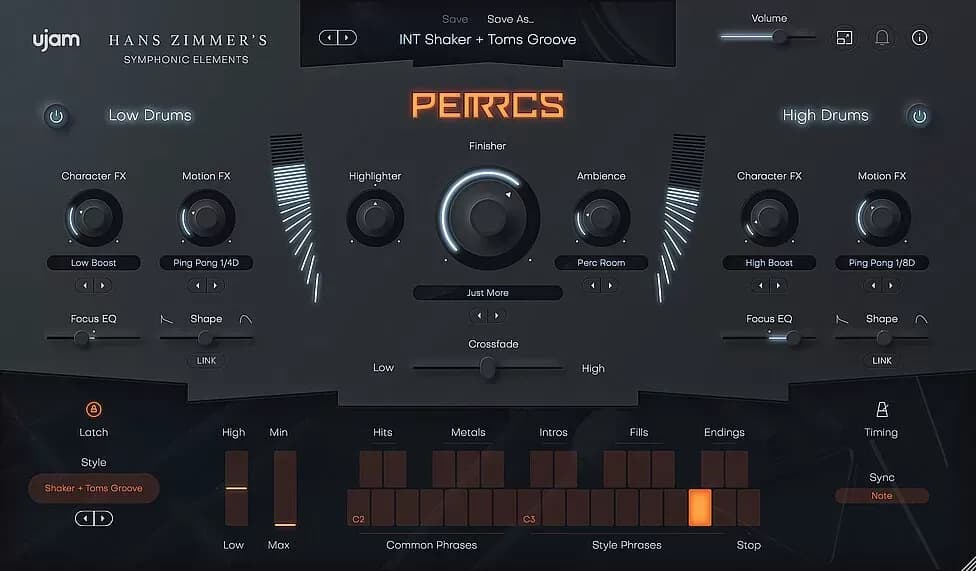Image resolution: width=976 pixels, height=571 pixels.
Task: Click the ujam logo
Action: click(x=56, y=40)
